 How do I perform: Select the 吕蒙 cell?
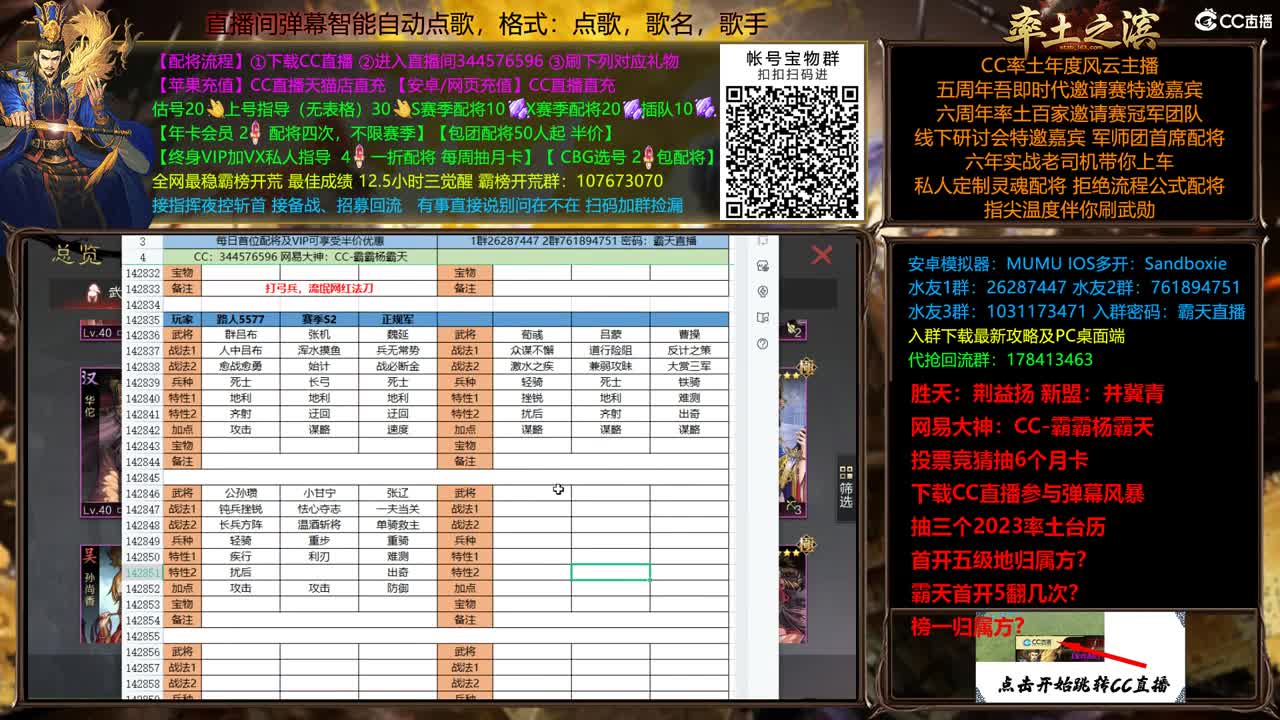tap(610, 335)
